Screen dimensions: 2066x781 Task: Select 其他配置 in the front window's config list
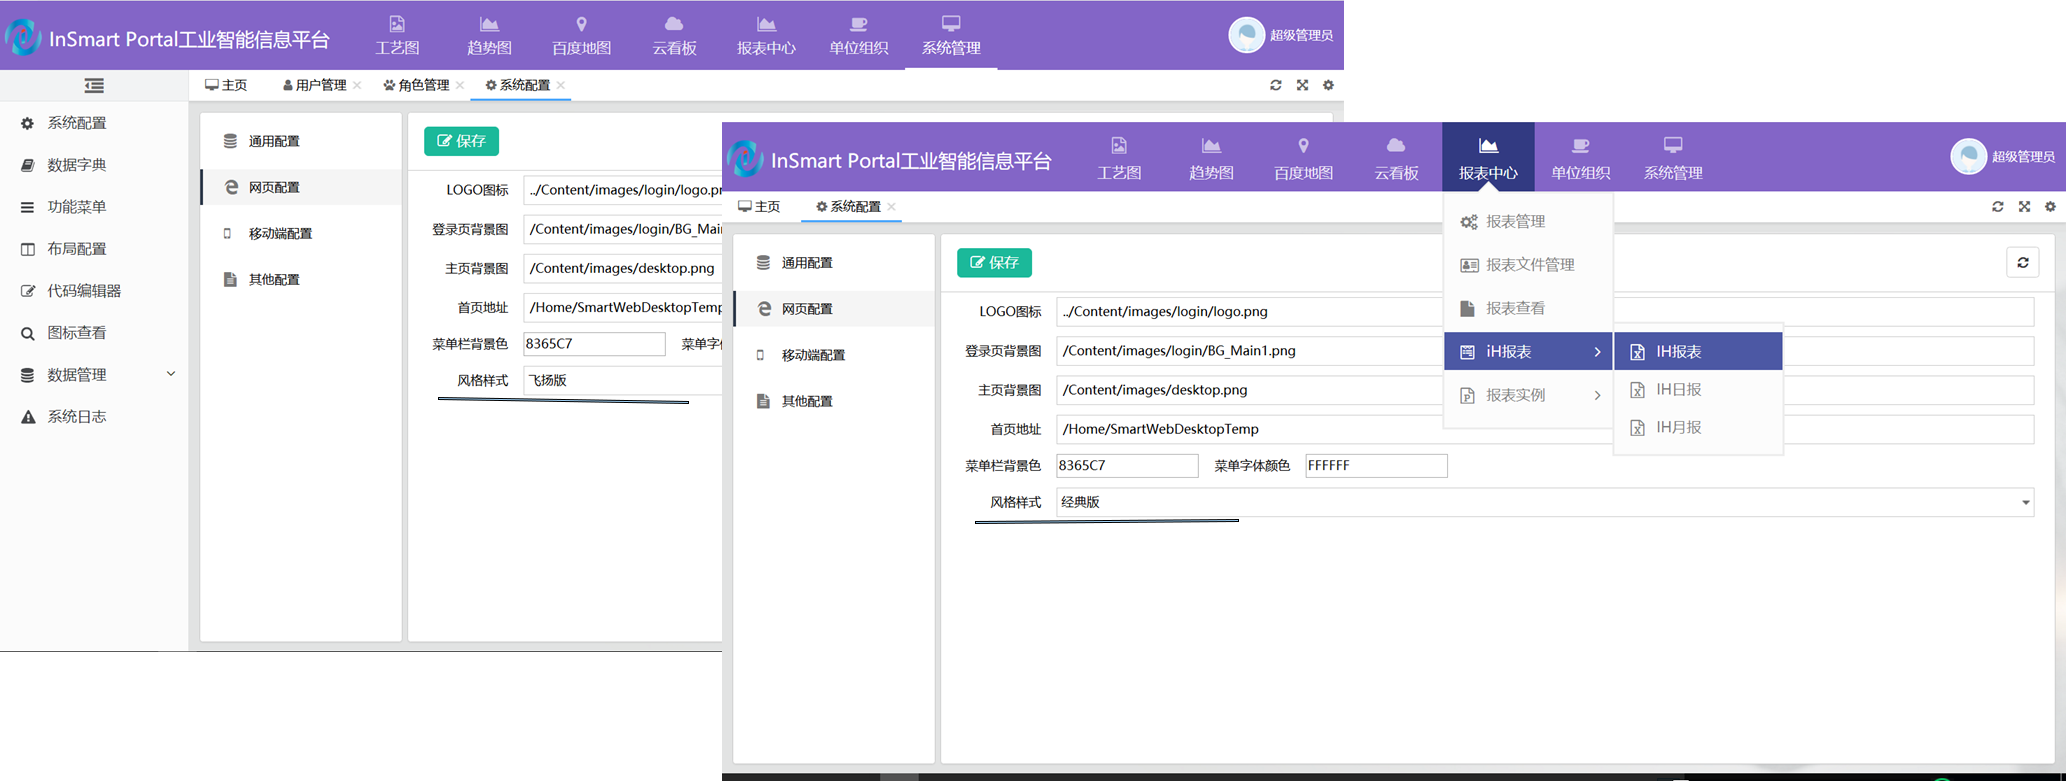[834, 401]
